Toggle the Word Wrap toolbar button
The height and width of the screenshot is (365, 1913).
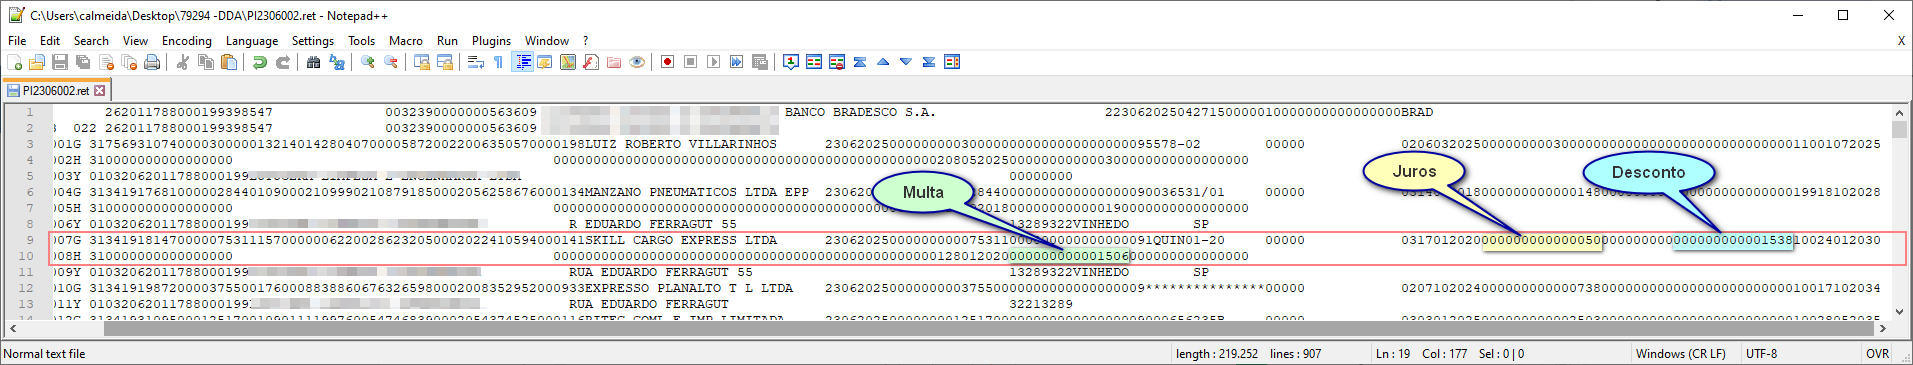coord(476,62)
